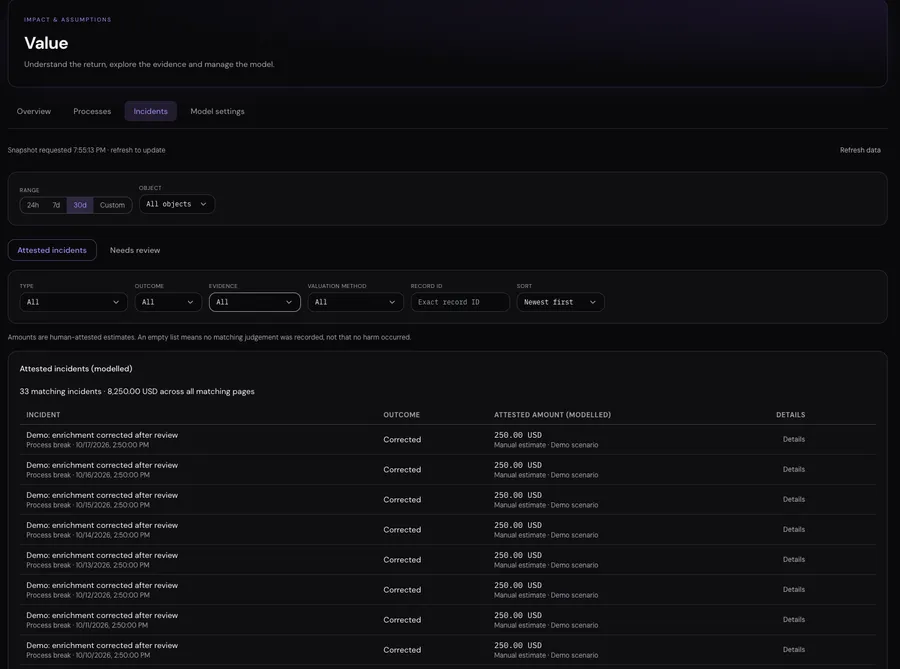Viewport: 900px width, 669px height.
Task: Click the ATTESTED AMOUNT (MODELLED) column header
Action: (552, 415)
